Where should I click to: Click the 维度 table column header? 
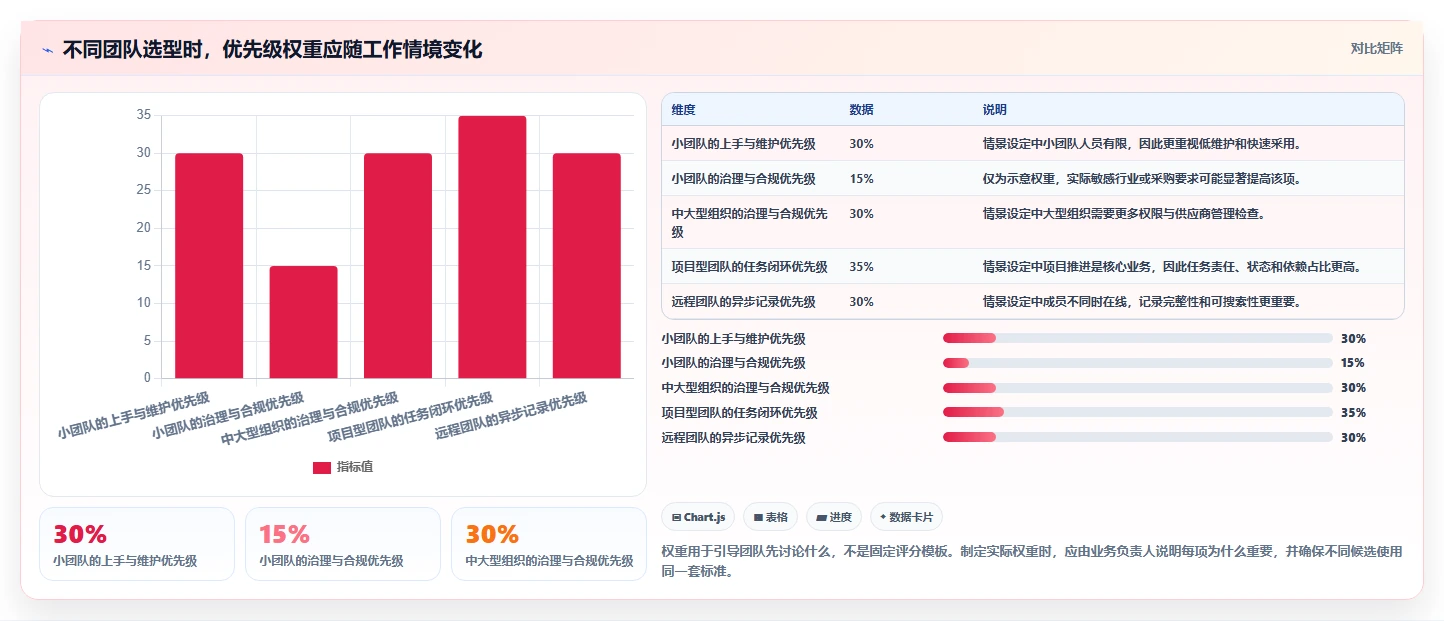tap(684, 109)
